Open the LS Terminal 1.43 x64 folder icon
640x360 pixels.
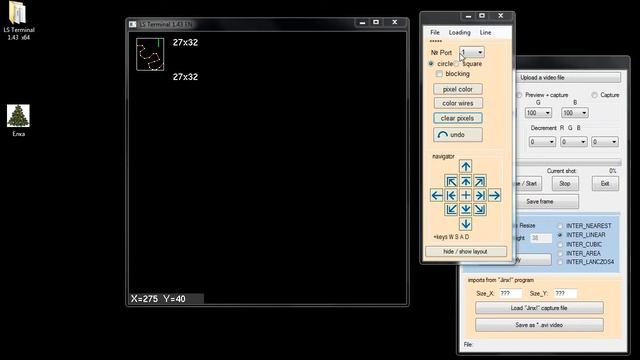18,20
